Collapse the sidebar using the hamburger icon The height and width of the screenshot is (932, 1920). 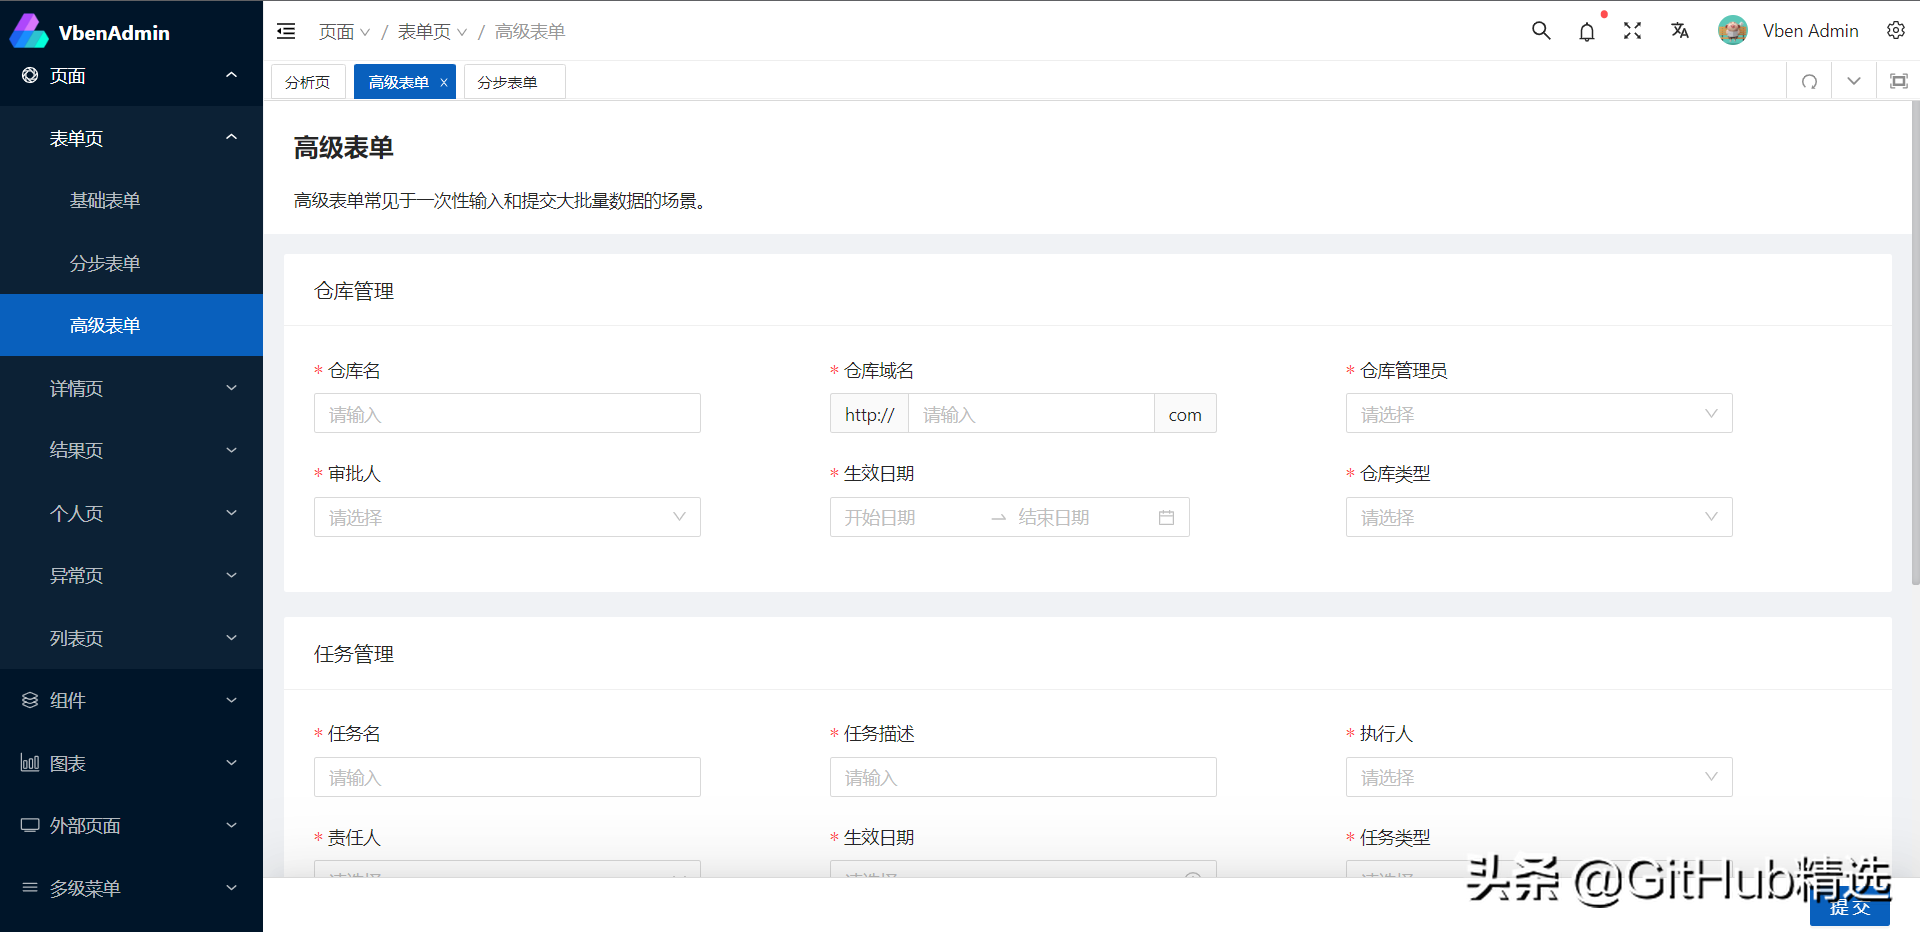coord(285,31)
